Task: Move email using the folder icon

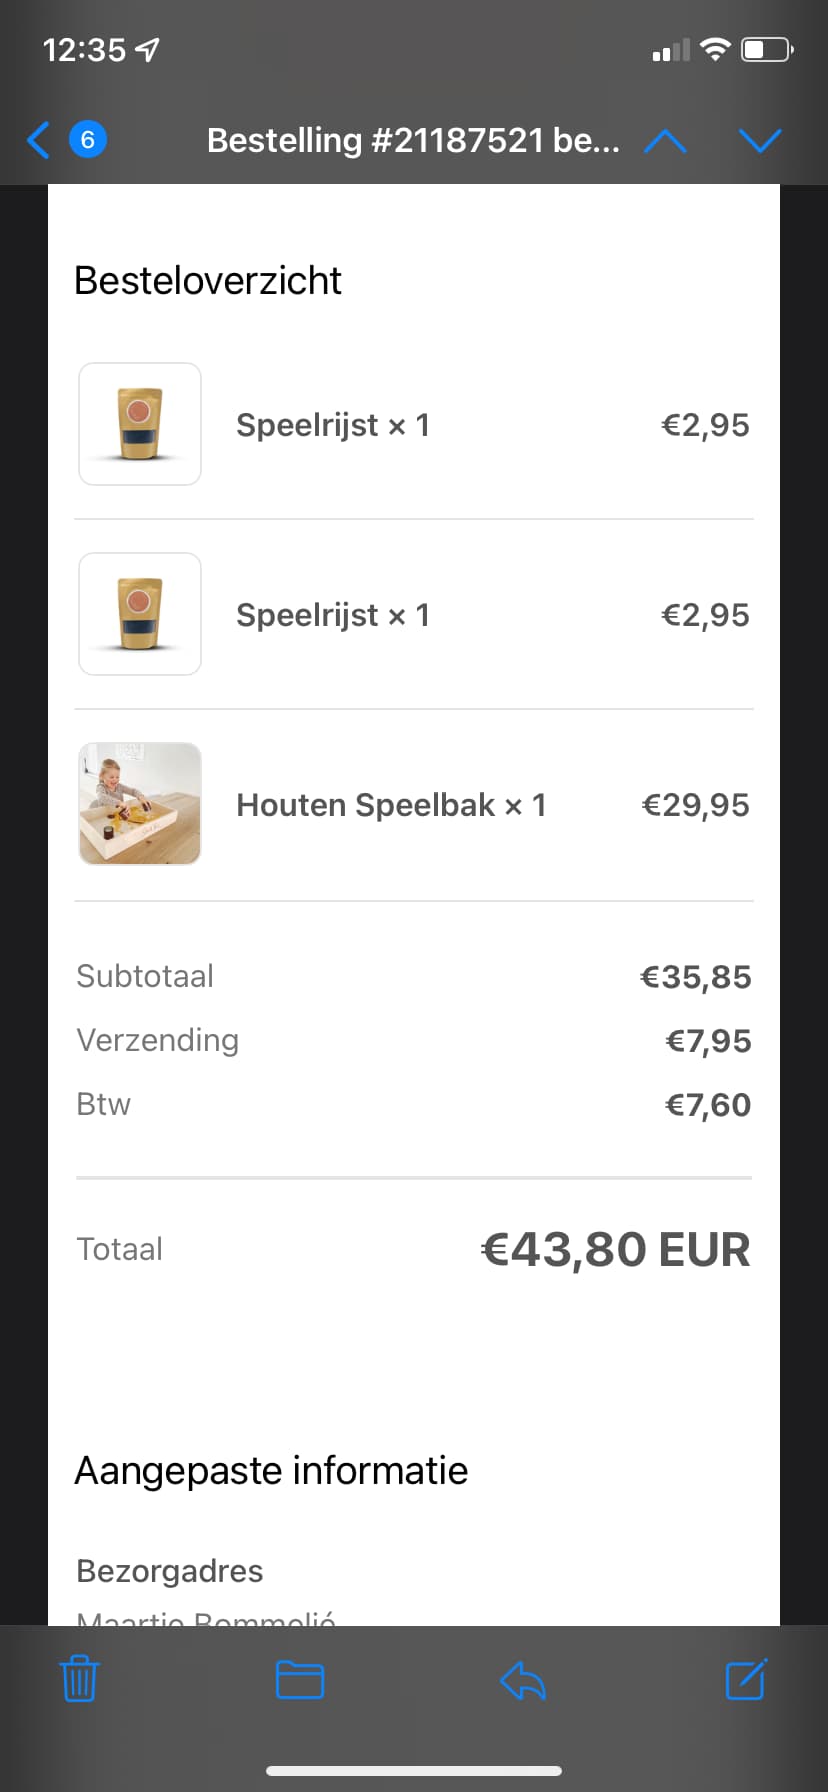Action: pyautogui.click(x=299, y=1679)
